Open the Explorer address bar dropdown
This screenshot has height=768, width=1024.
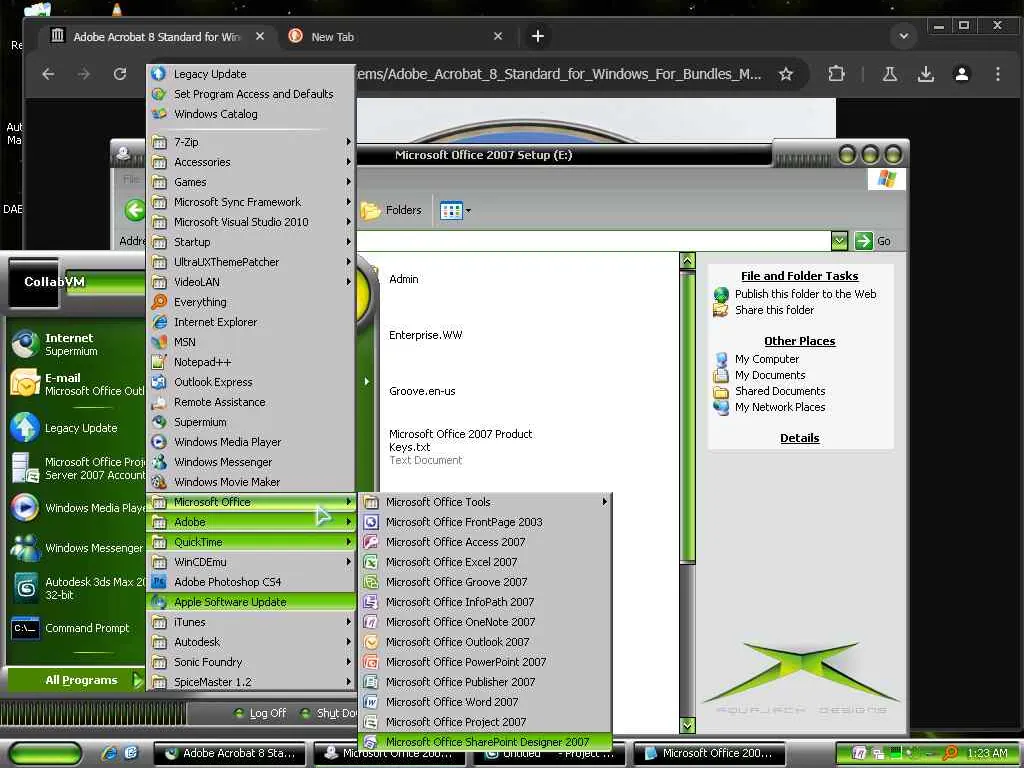(839, 241)
